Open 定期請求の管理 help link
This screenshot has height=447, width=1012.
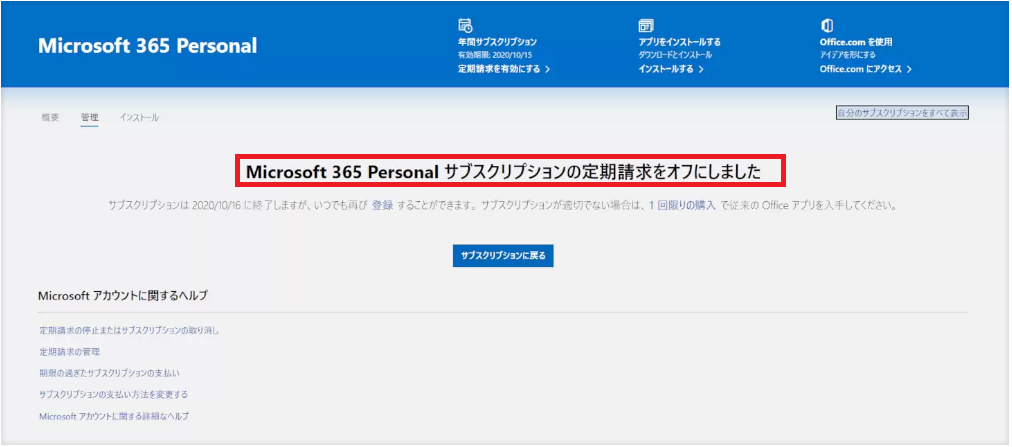point(70,352)
